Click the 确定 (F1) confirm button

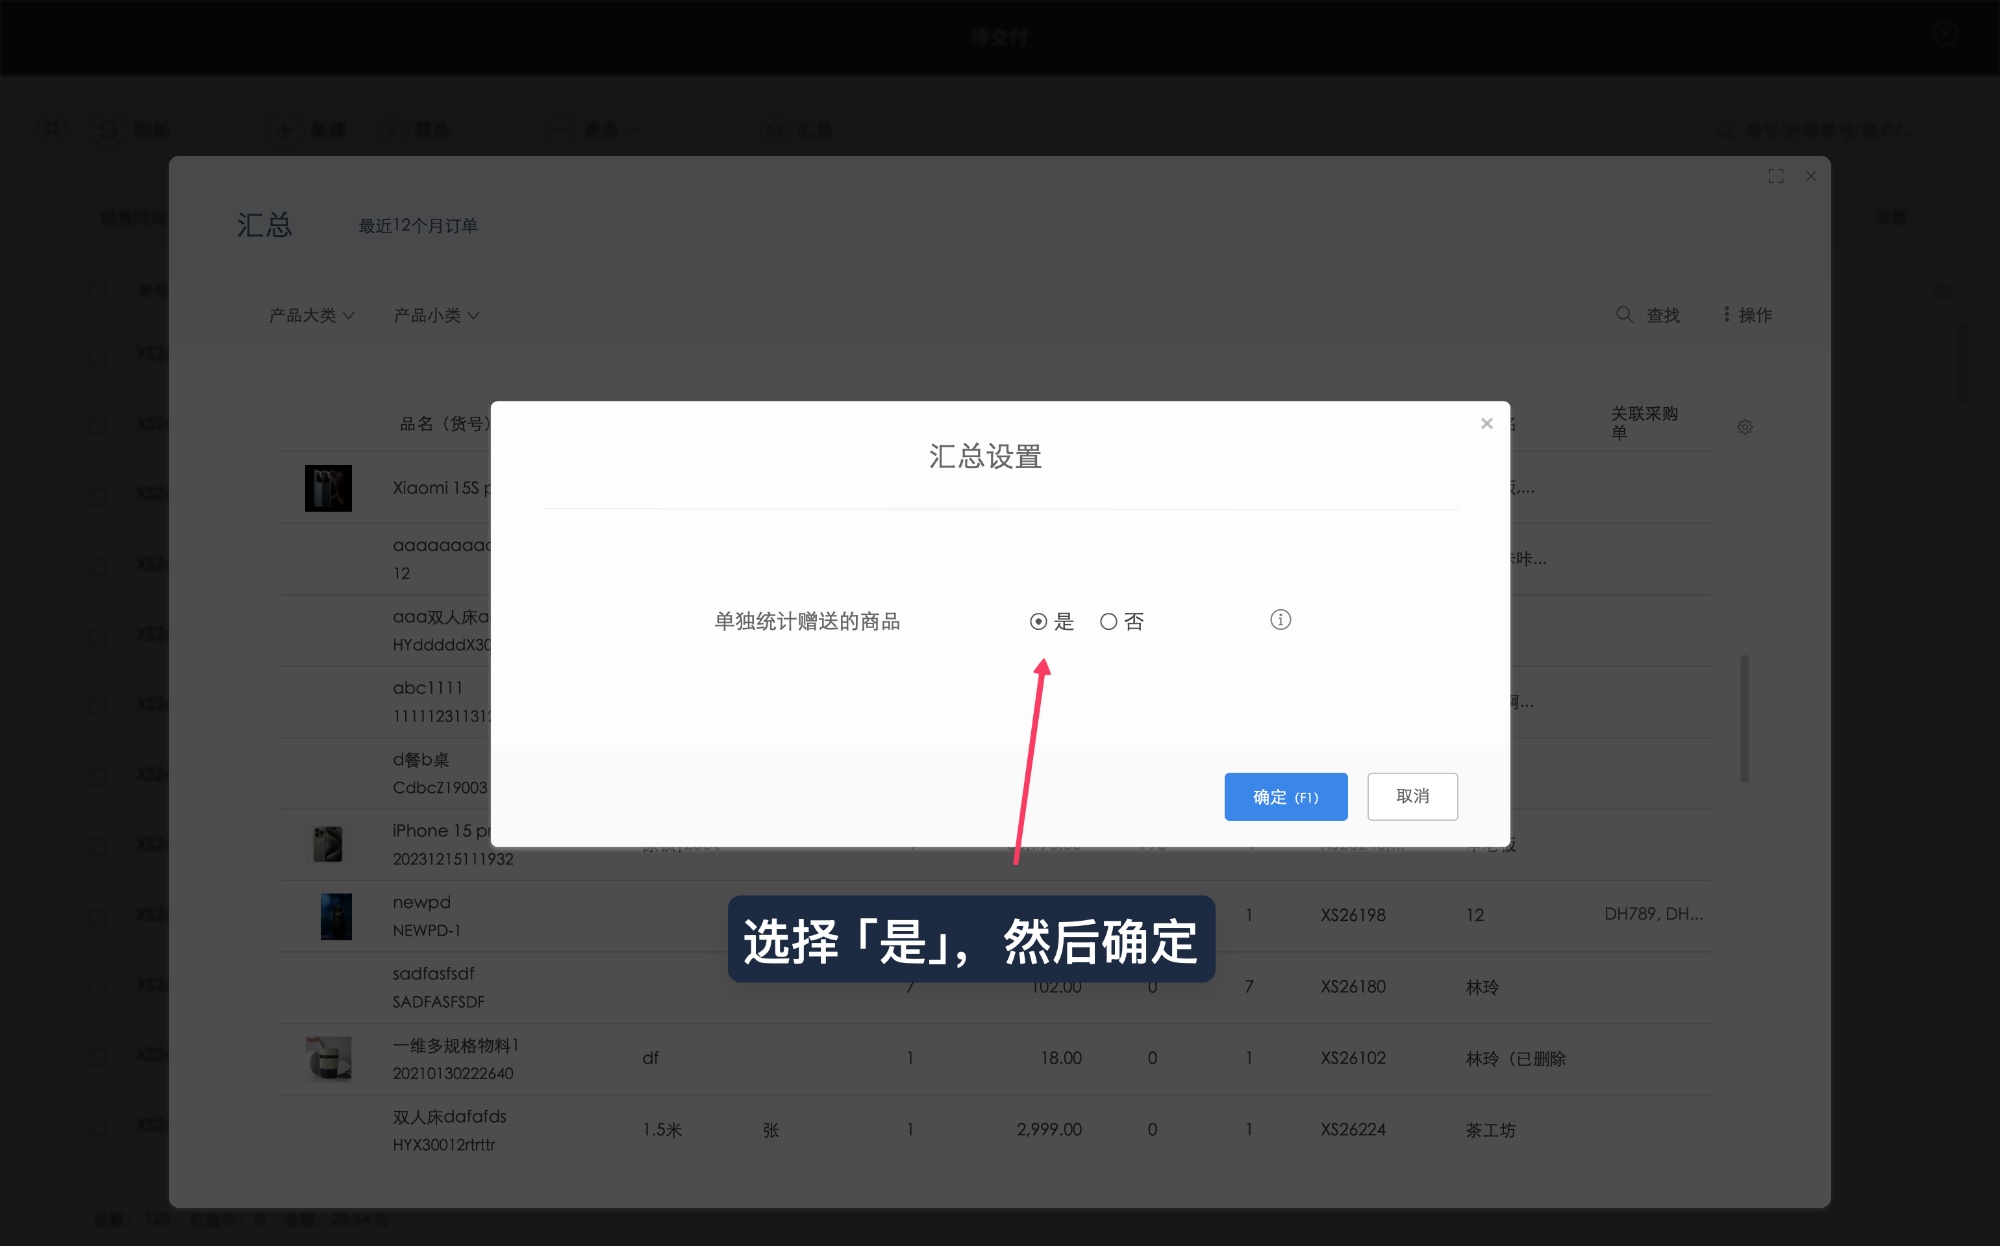point(1285,797)
